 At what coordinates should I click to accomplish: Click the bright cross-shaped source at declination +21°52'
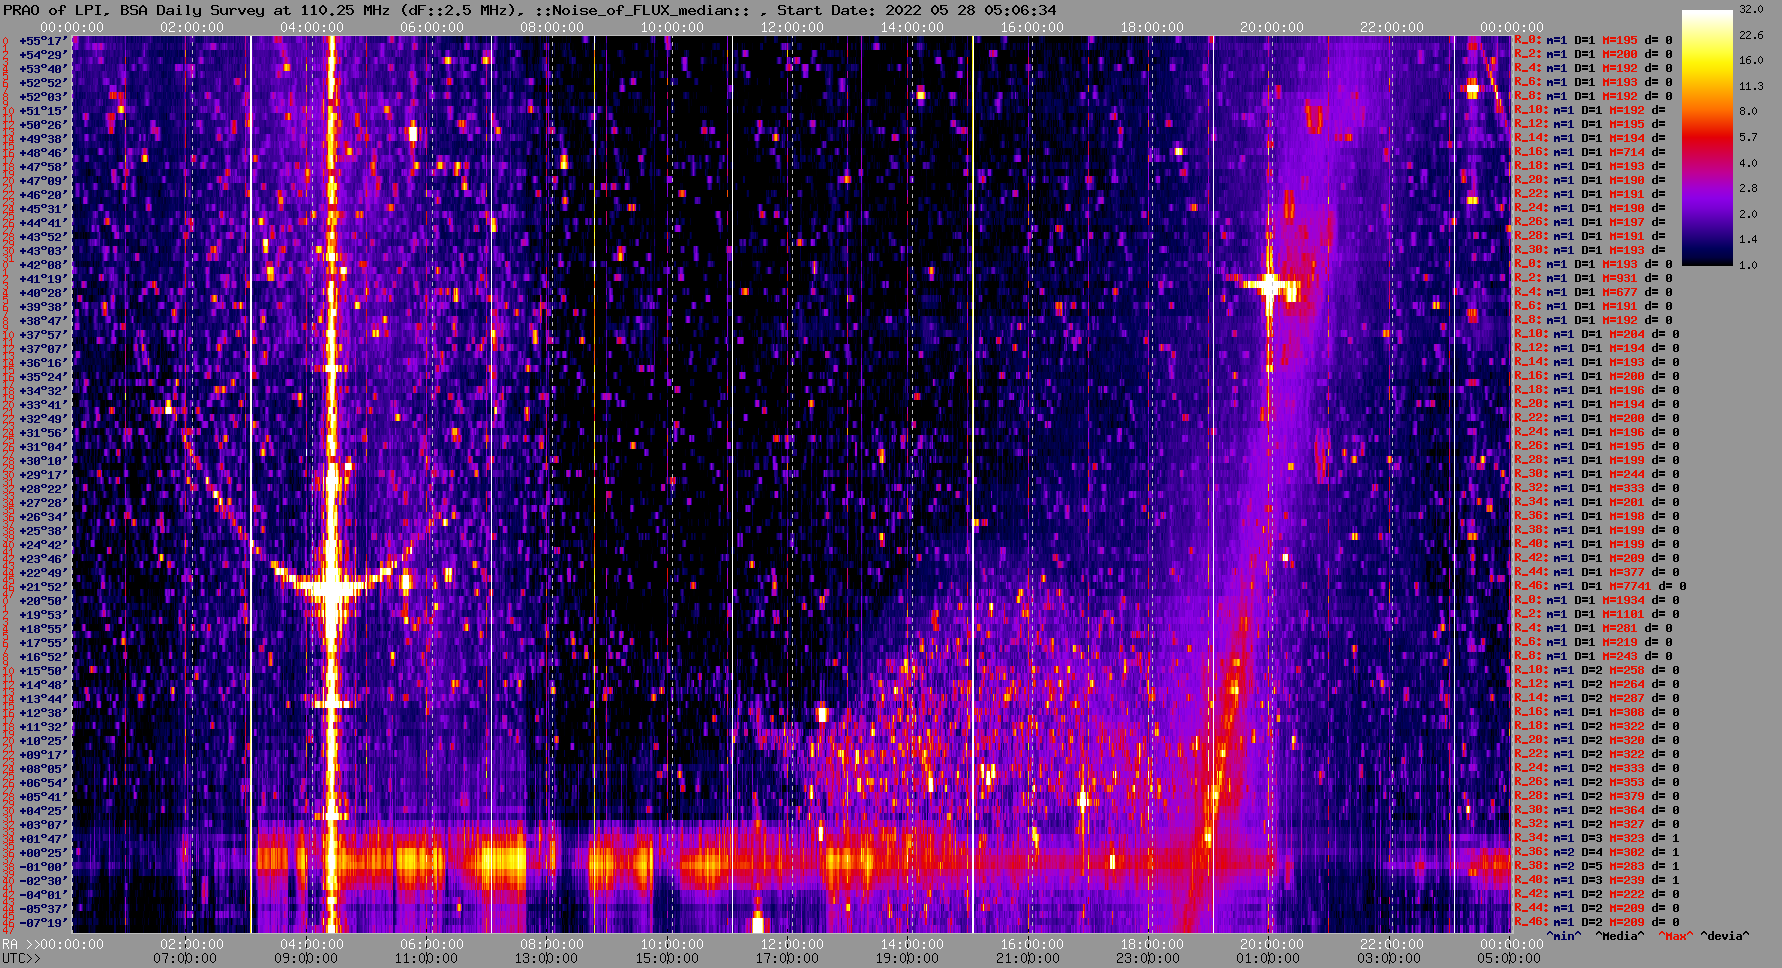coord(332,587)
